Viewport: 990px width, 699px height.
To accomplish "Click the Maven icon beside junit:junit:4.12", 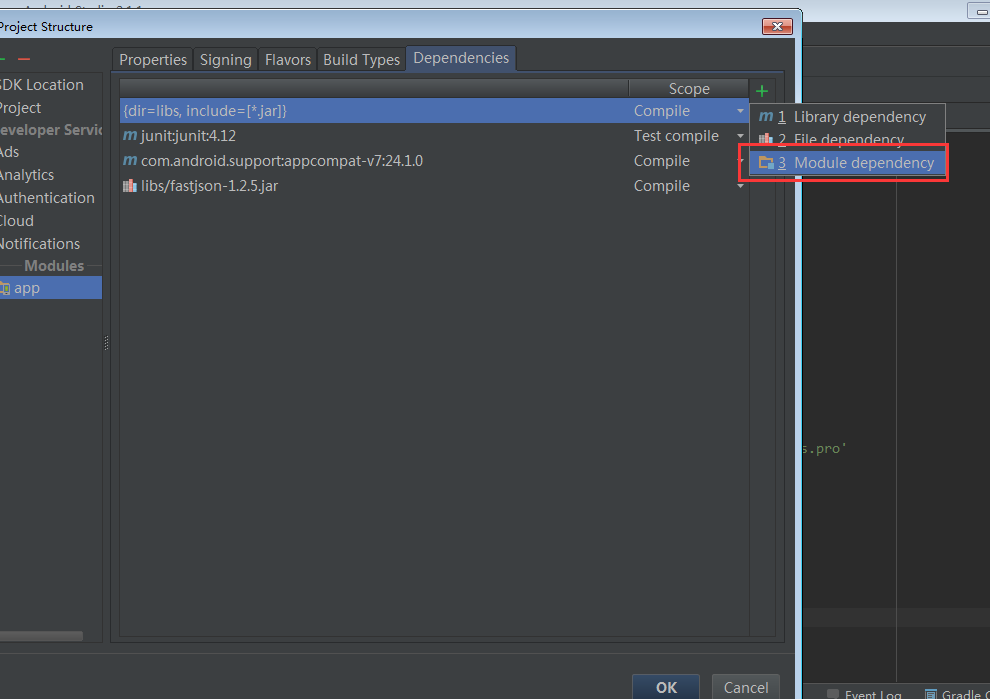I will 130,135.
